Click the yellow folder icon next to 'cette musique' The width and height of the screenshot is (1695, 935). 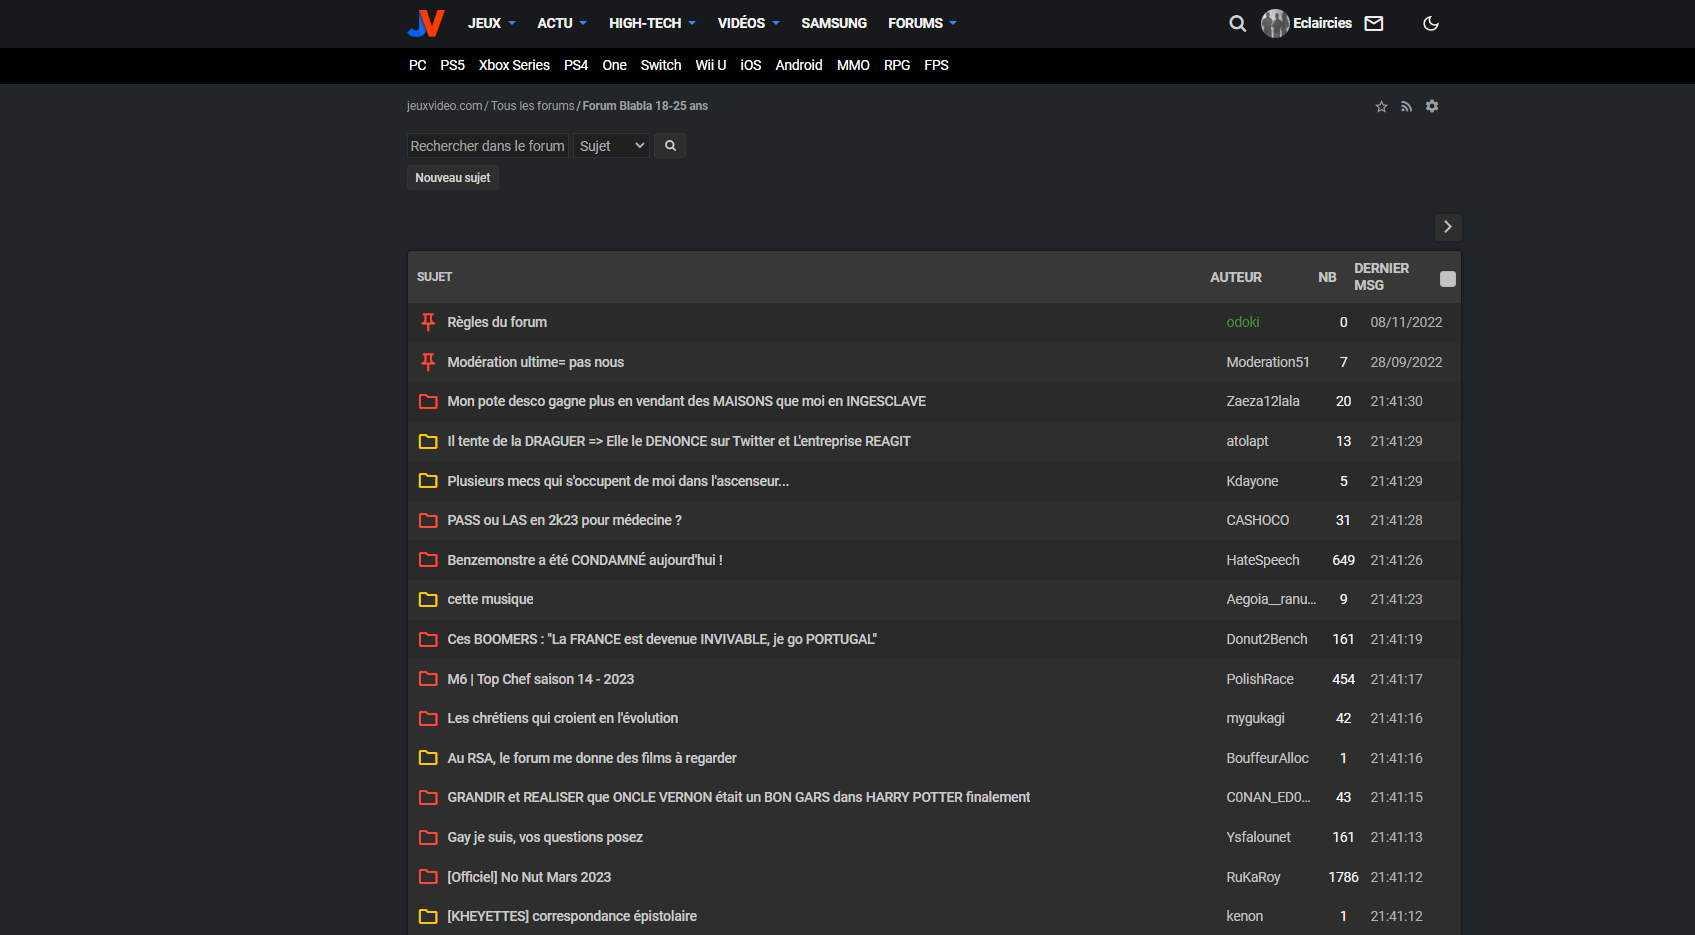coord(428,599)
